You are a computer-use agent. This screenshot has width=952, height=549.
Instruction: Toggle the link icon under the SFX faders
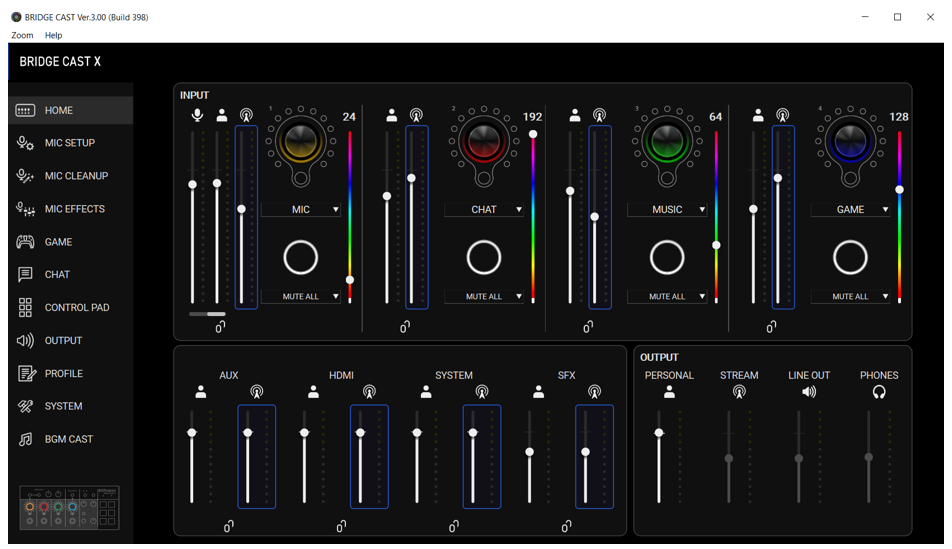pyautogui.click(x=566, y=526)
